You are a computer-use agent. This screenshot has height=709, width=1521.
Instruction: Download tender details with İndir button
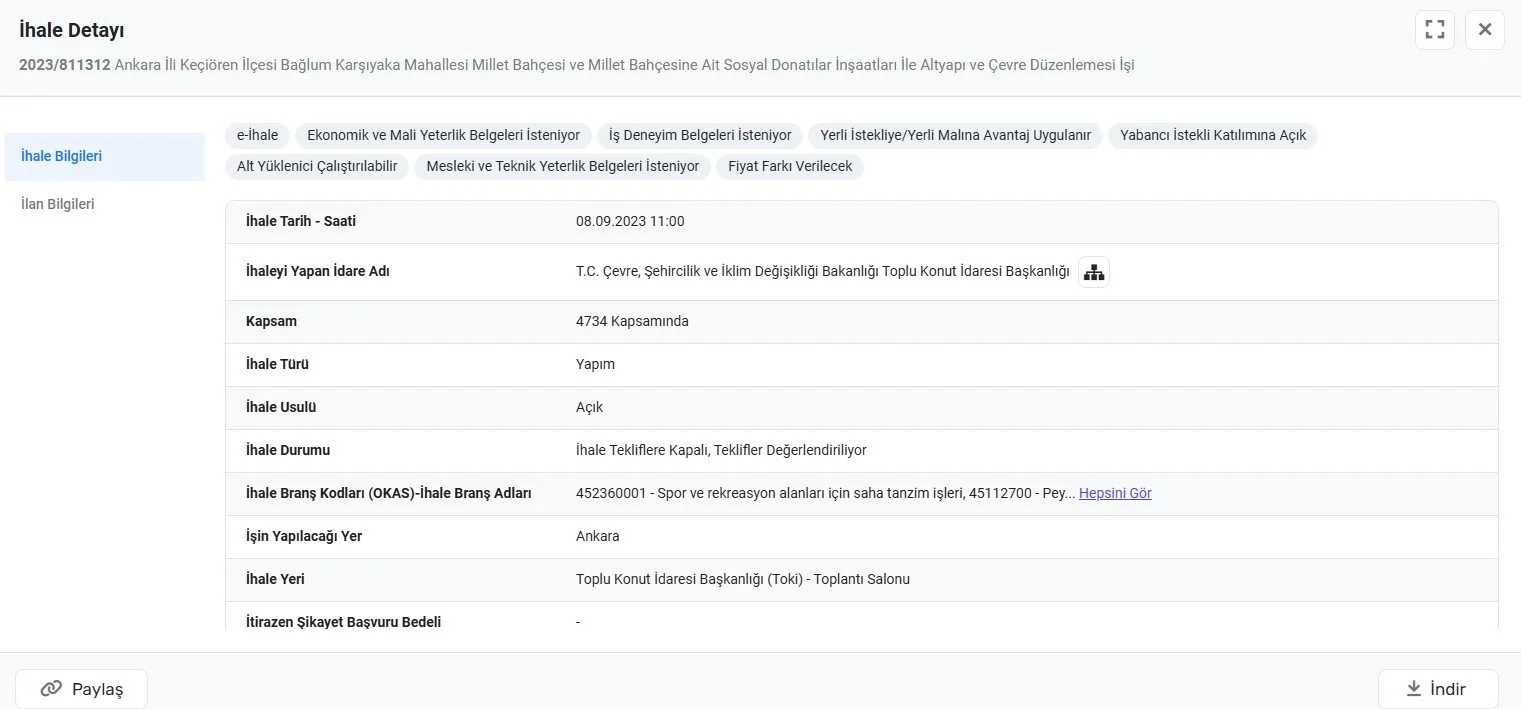(1437, 689)
